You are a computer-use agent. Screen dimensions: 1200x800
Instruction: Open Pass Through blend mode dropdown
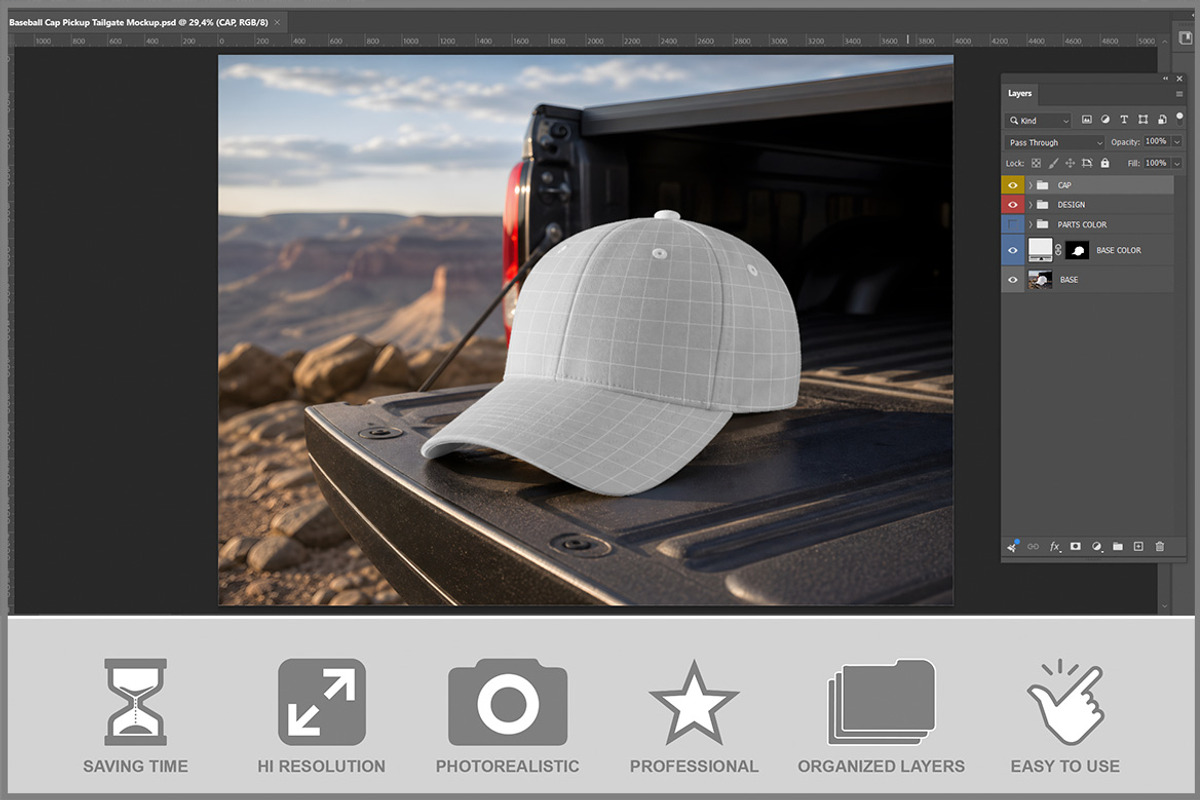point(1055,143)
